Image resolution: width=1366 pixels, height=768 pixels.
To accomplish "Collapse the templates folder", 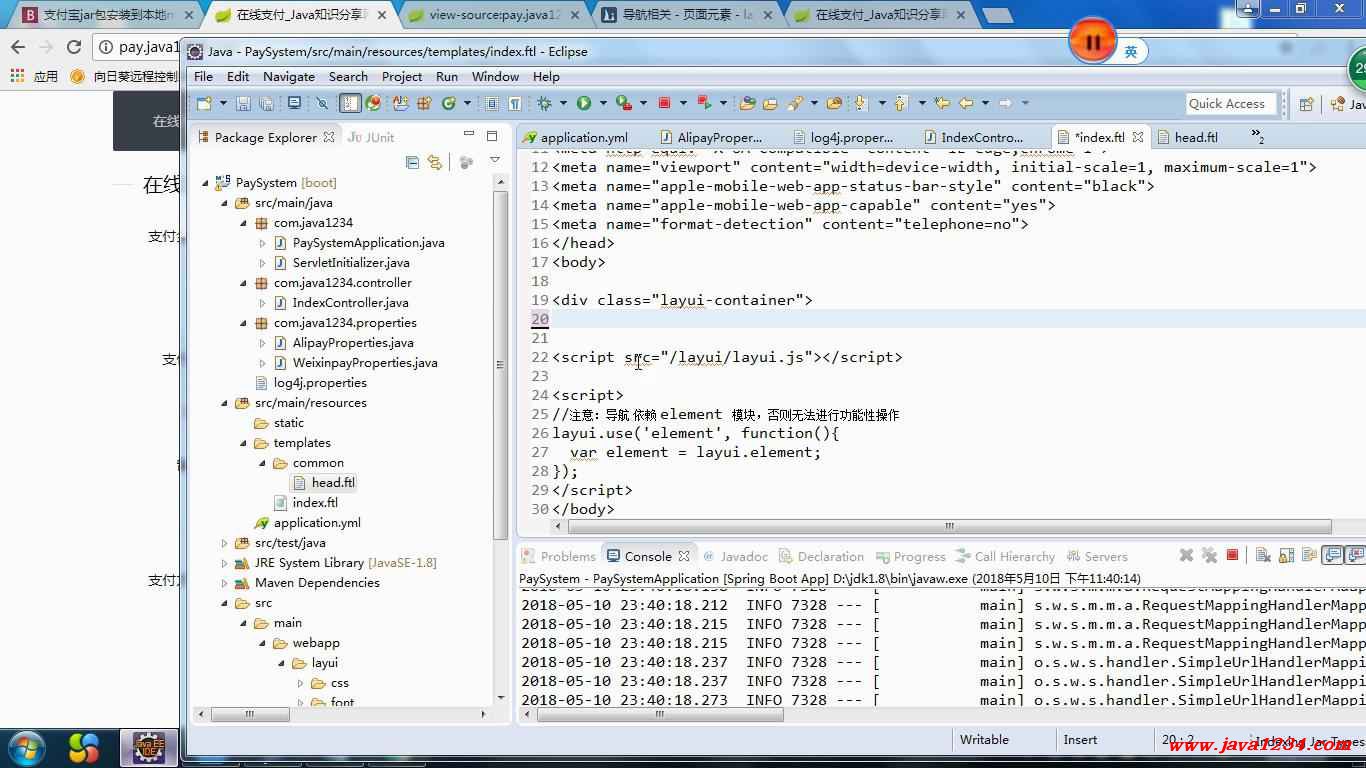I will point(244,443).
